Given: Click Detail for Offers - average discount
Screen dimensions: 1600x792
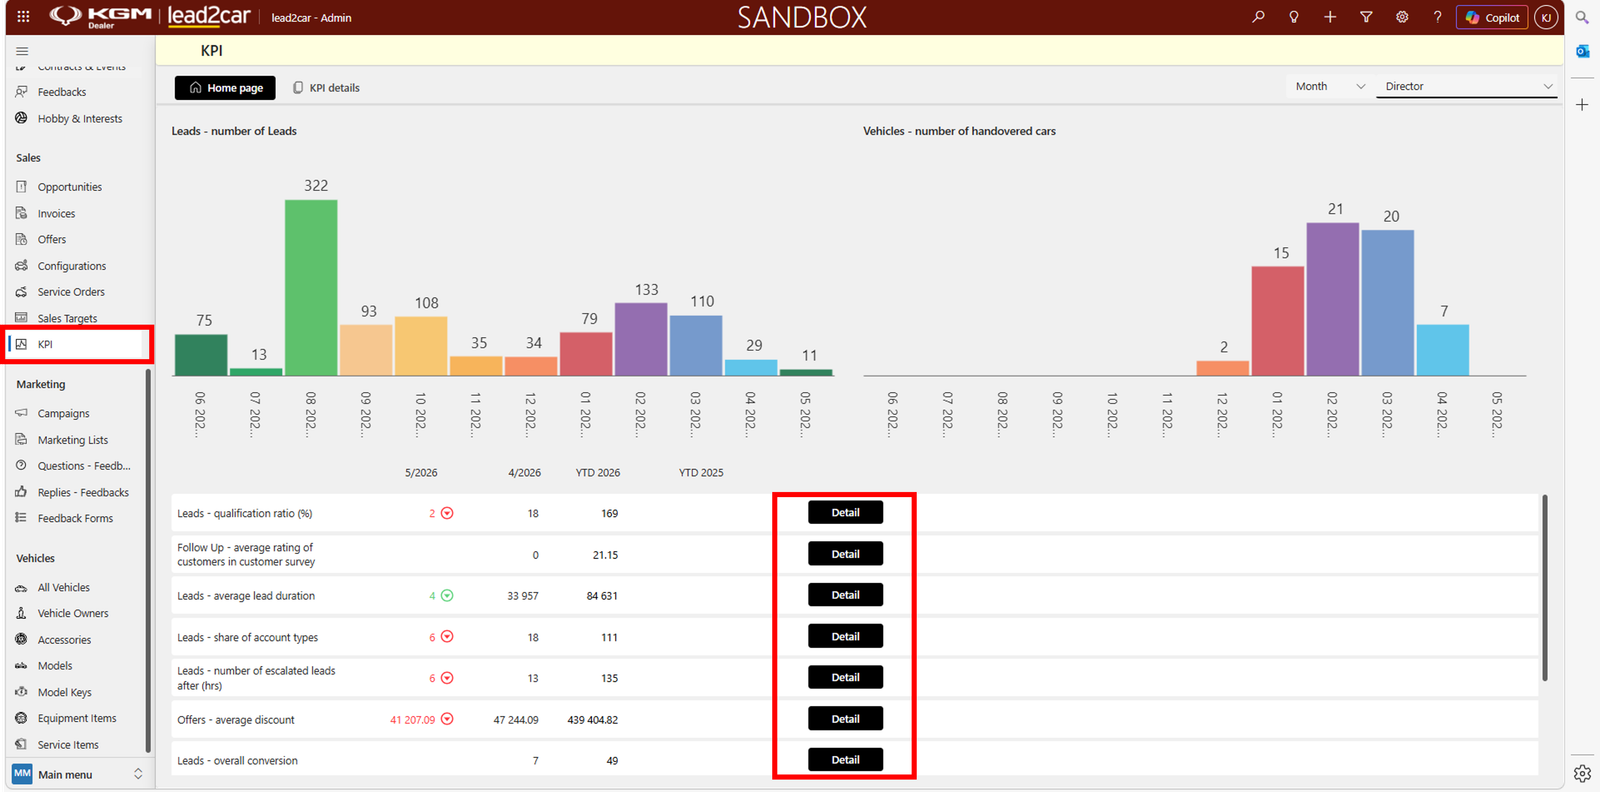Looking at the screenshot, I should [x=845, y=719].
